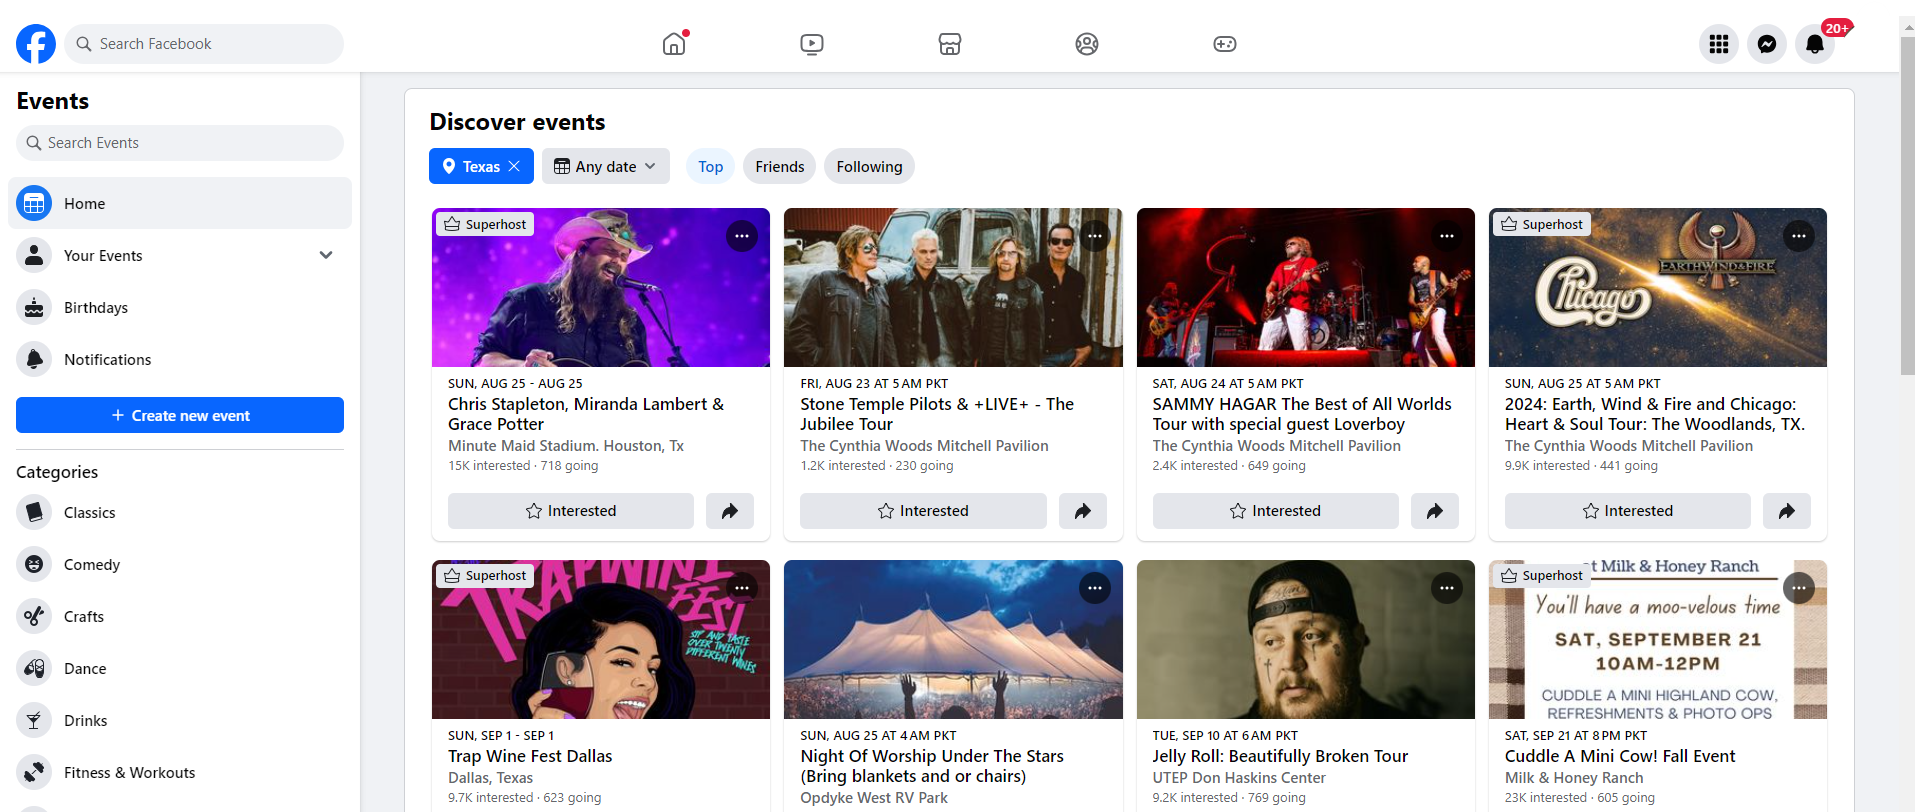Open the Crafts category
Screen dimensions: 1915x812
click(180, 616)
